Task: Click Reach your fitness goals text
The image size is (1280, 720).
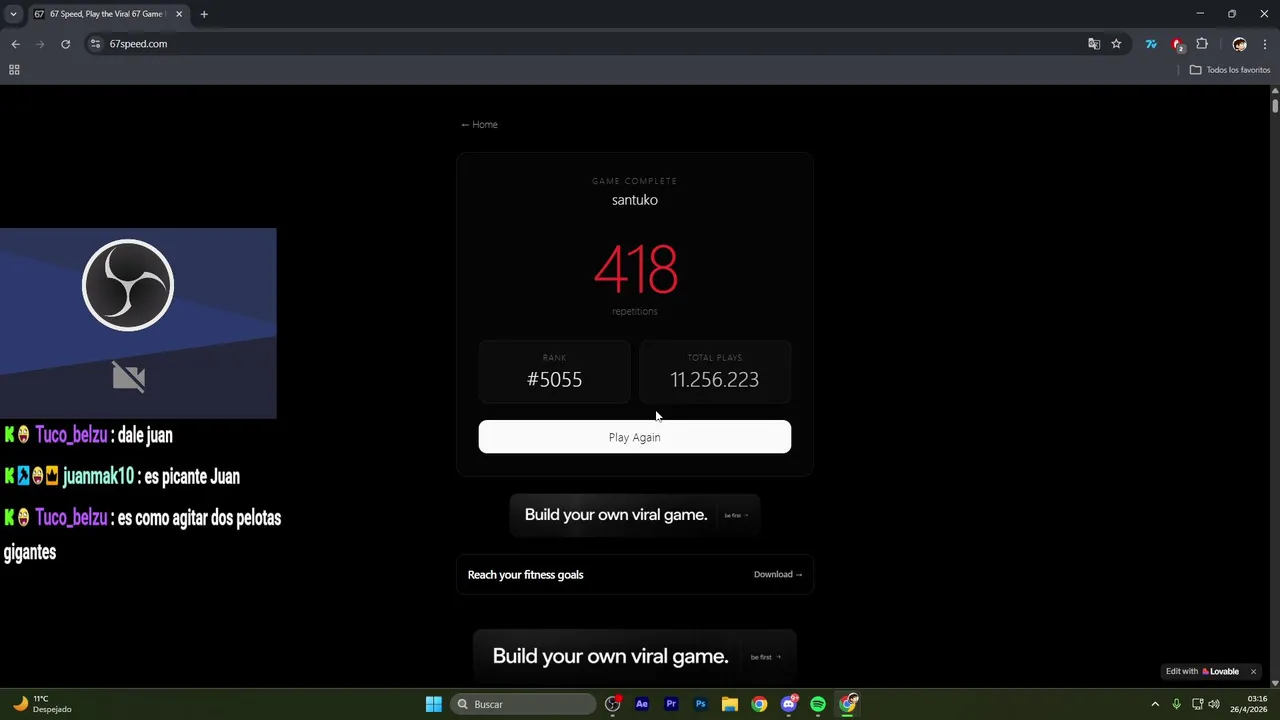Action: [x=526, y=575]
